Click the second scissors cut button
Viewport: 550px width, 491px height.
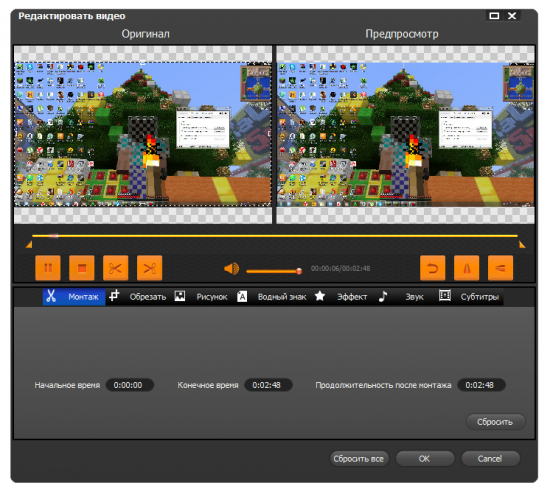(149, 268)
